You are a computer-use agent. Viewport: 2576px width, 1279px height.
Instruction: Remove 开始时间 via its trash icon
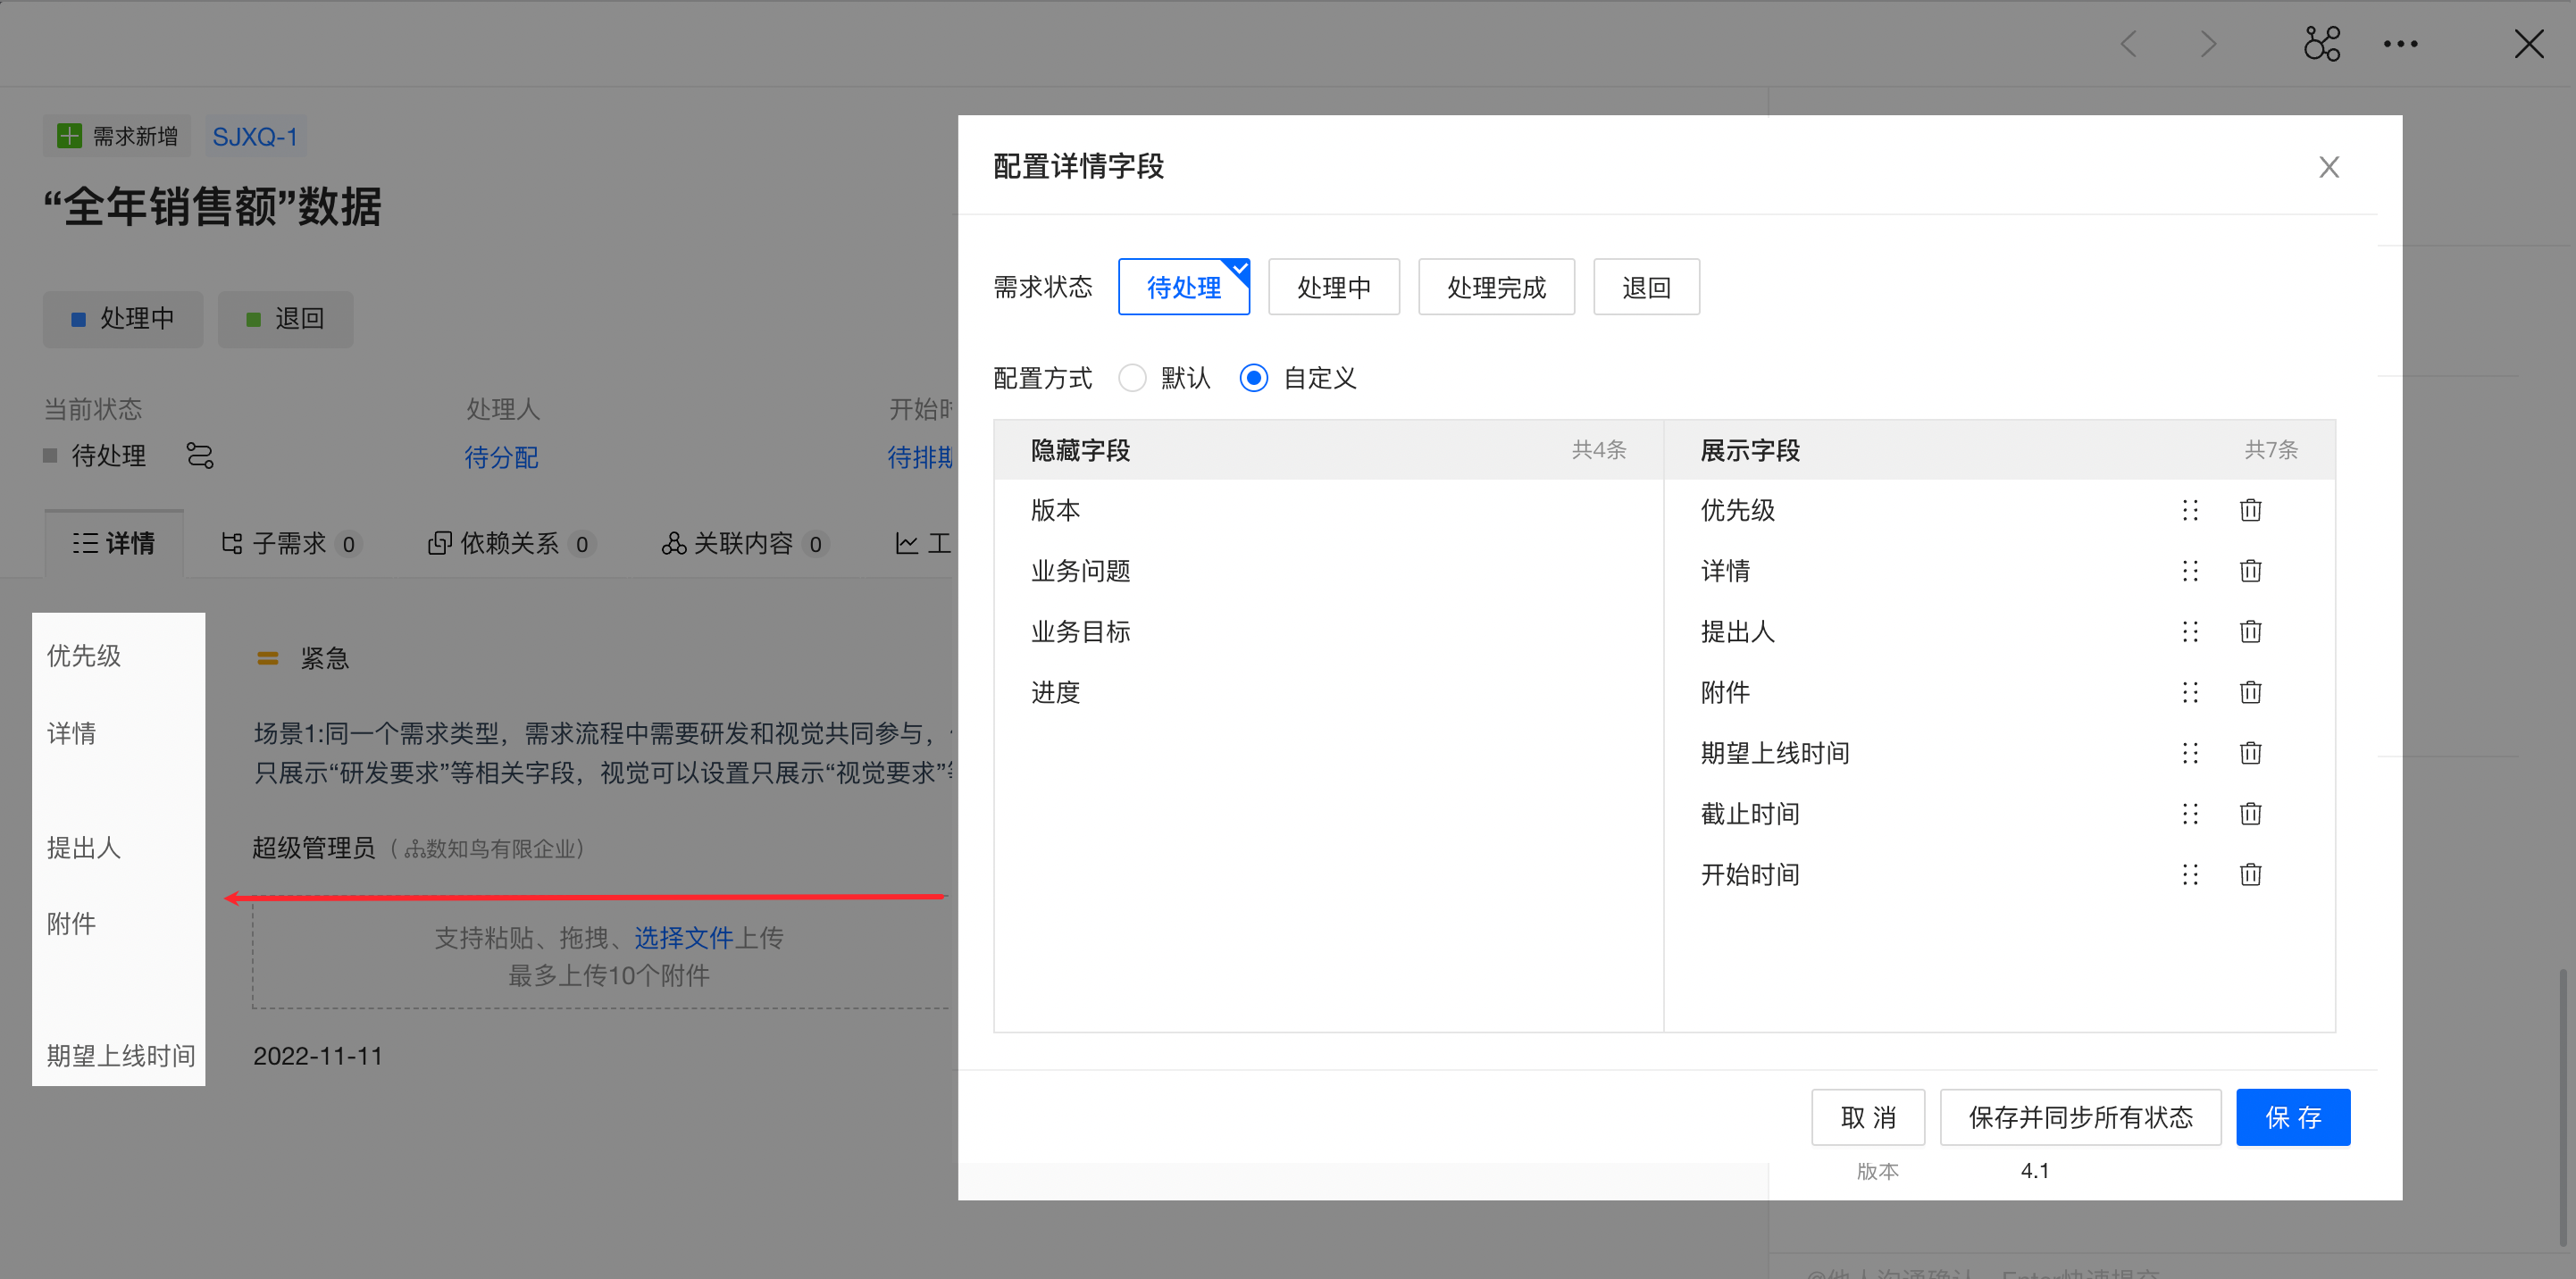point(2250,874)
